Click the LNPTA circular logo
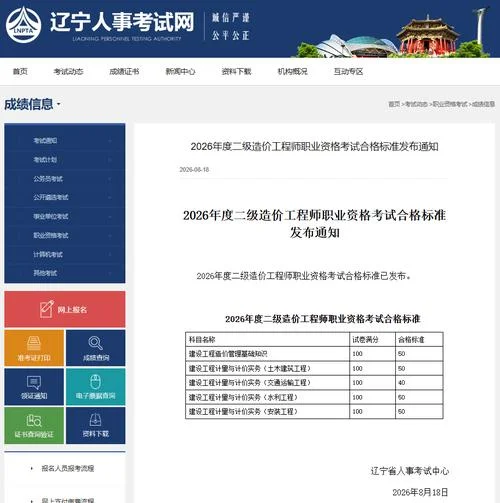This screenshot has height=503, width=500. (23, 25)
